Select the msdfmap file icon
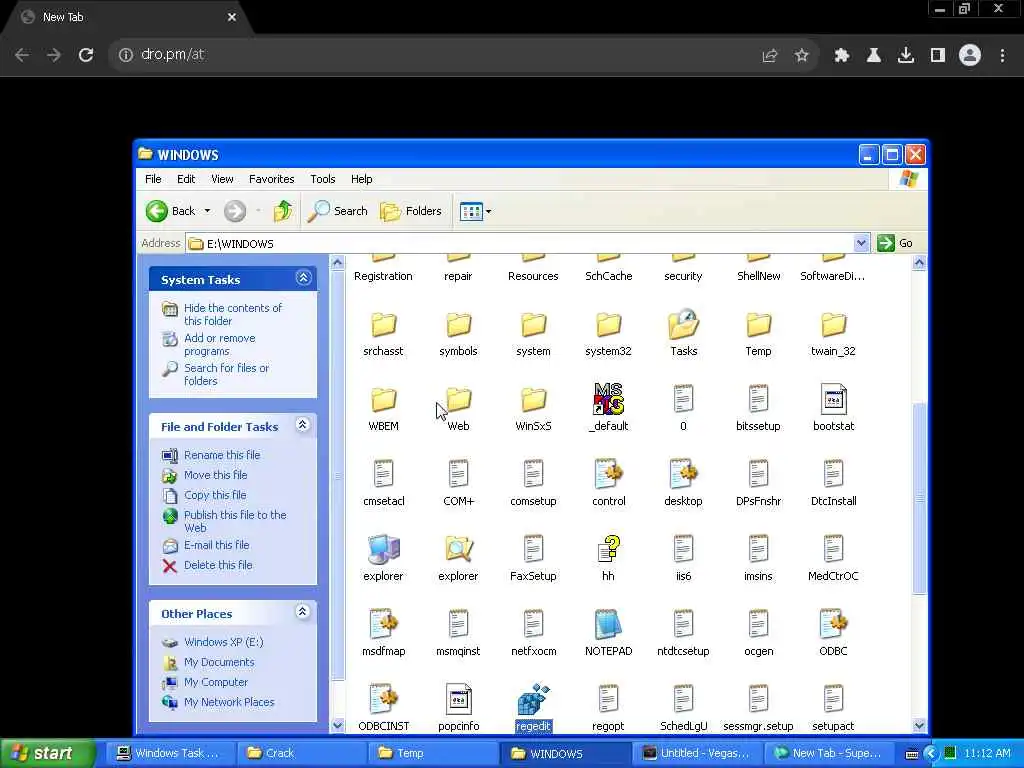1024x768 pixels. (x=383, y=625)
